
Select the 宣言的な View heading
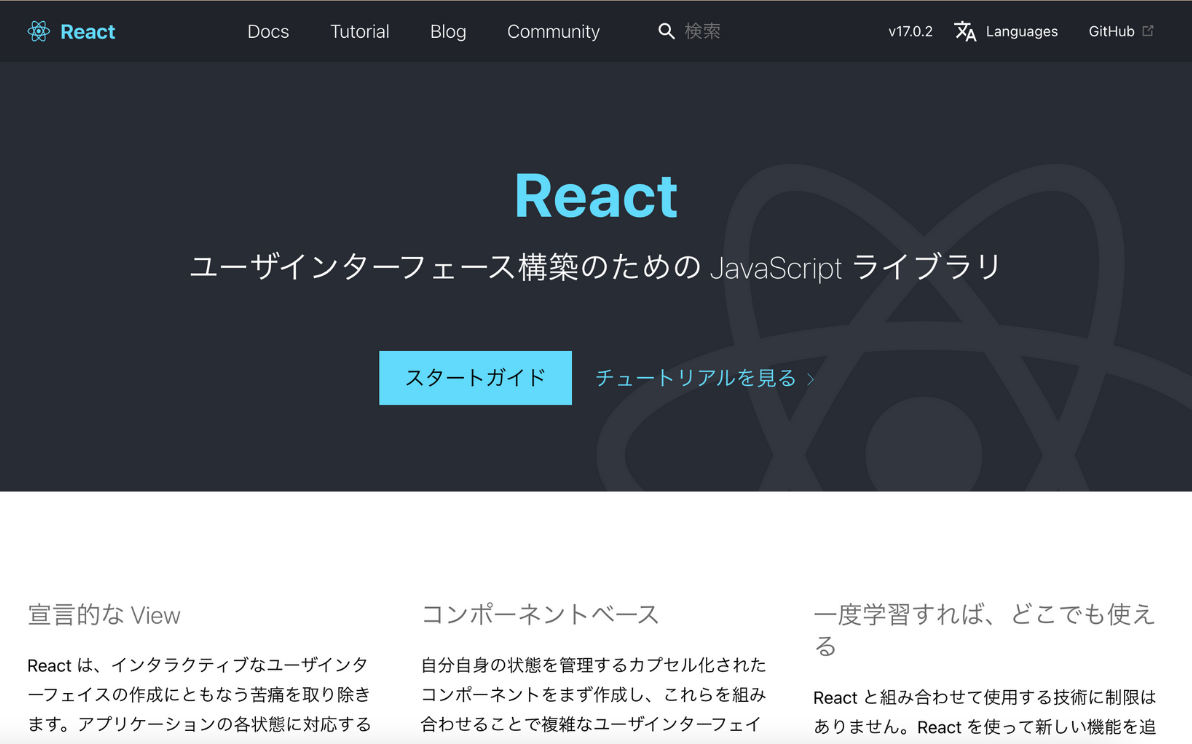(104, 615)
